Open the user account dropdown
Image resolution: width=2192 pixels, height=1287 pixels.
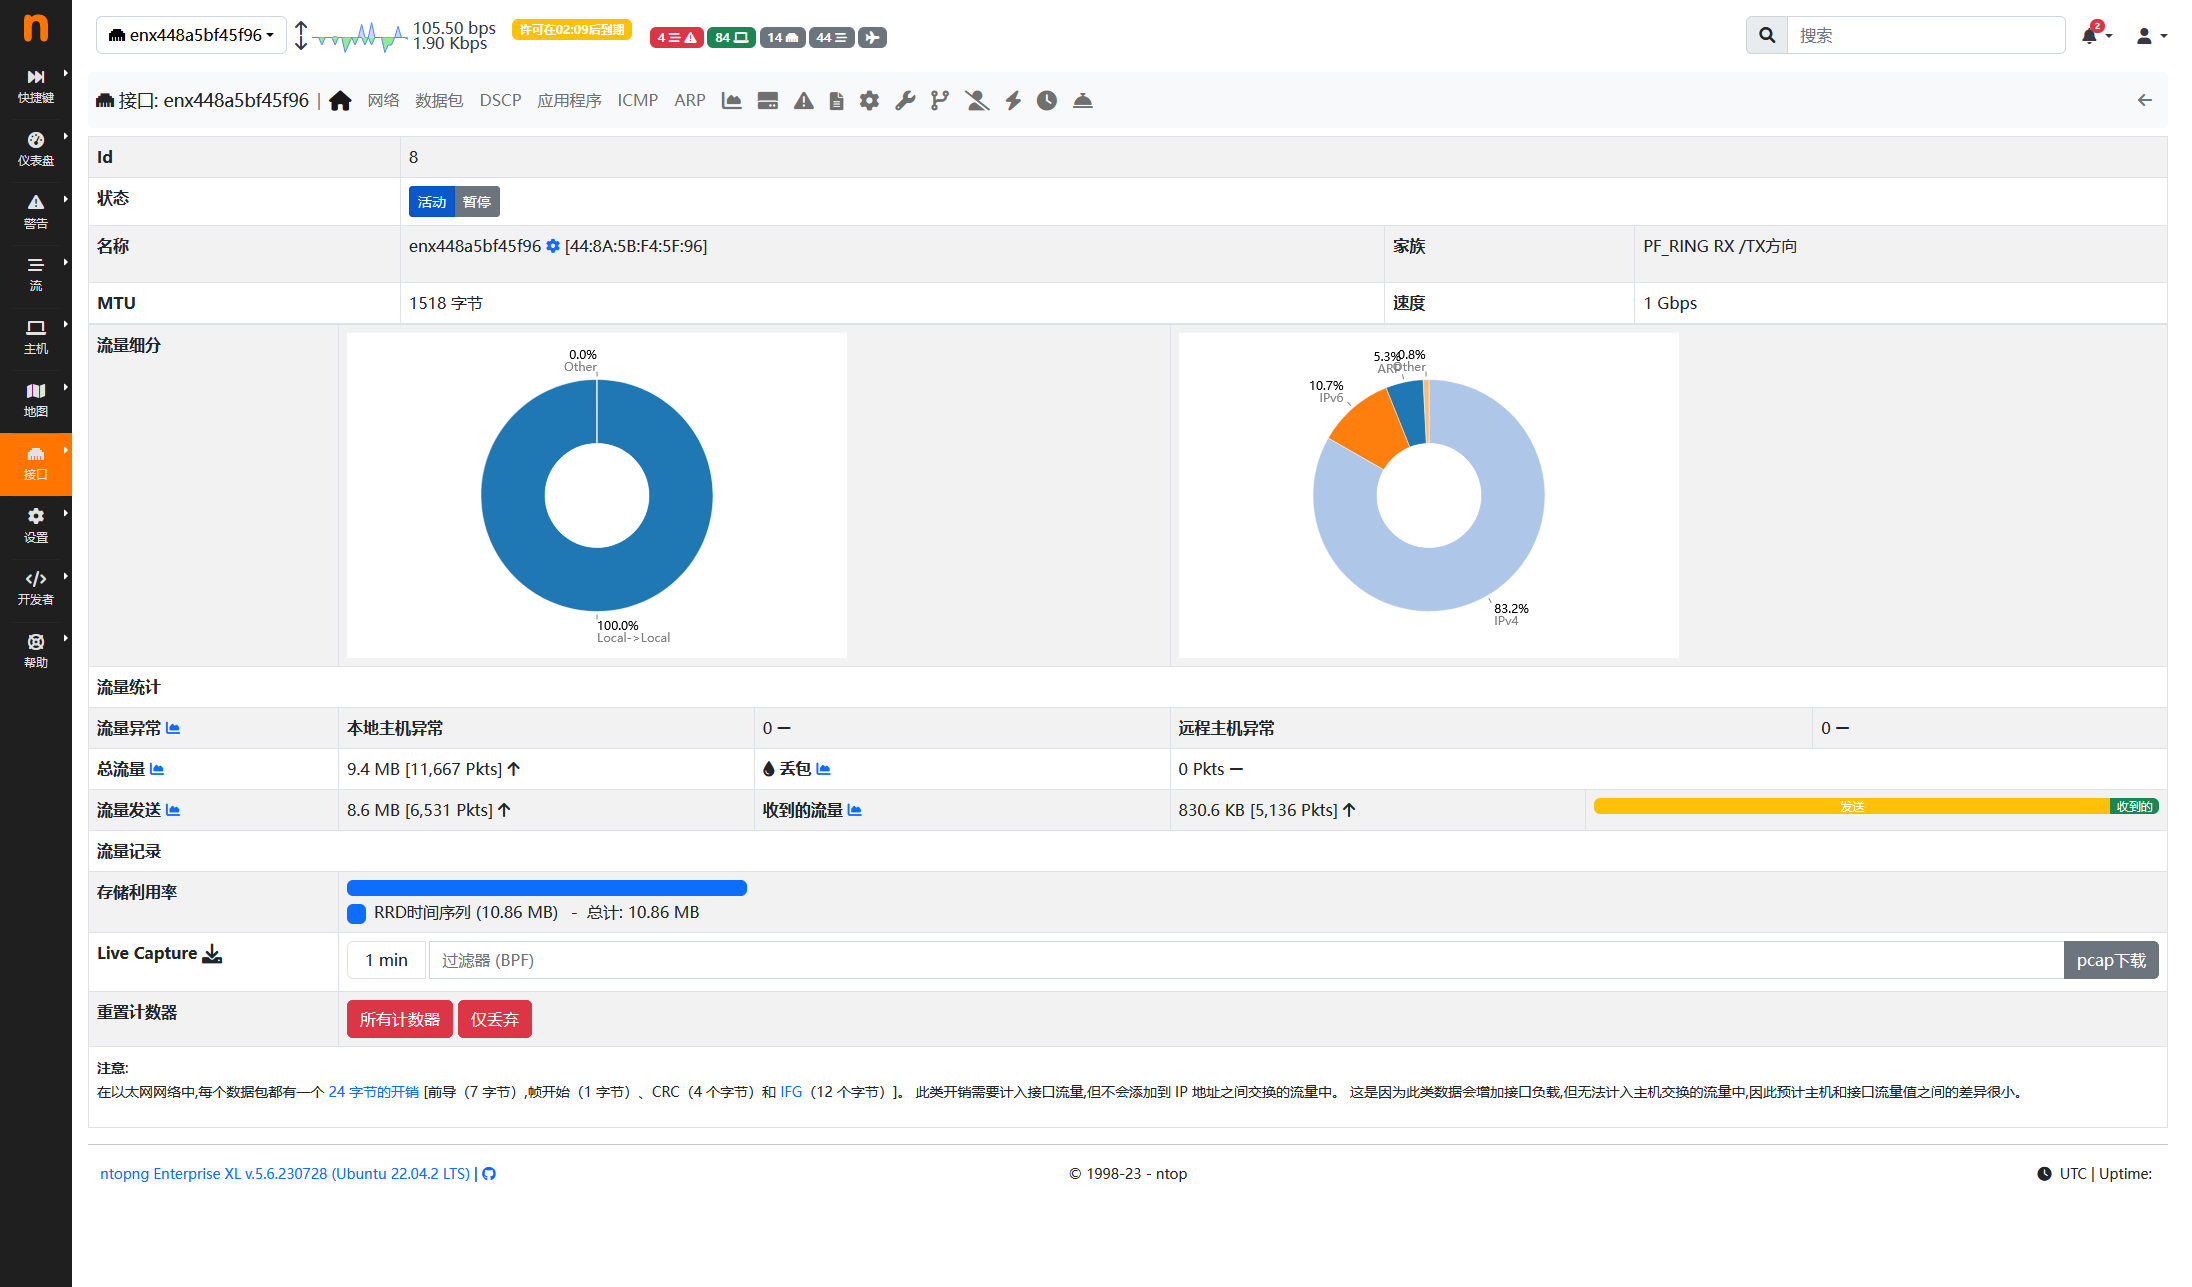pyautogui.click(x=2151, y=36)
